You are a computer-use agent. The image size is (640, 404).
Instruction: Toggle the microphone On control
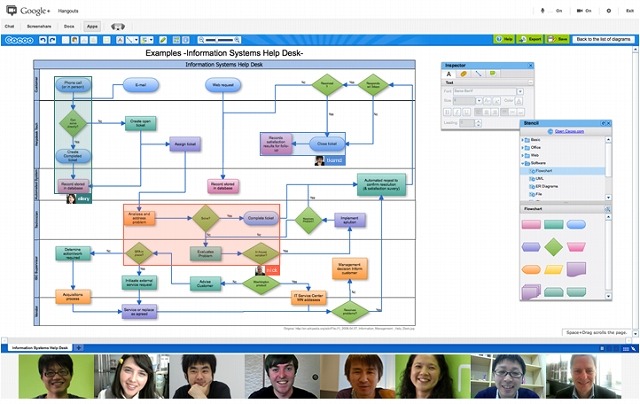point(551,11)
